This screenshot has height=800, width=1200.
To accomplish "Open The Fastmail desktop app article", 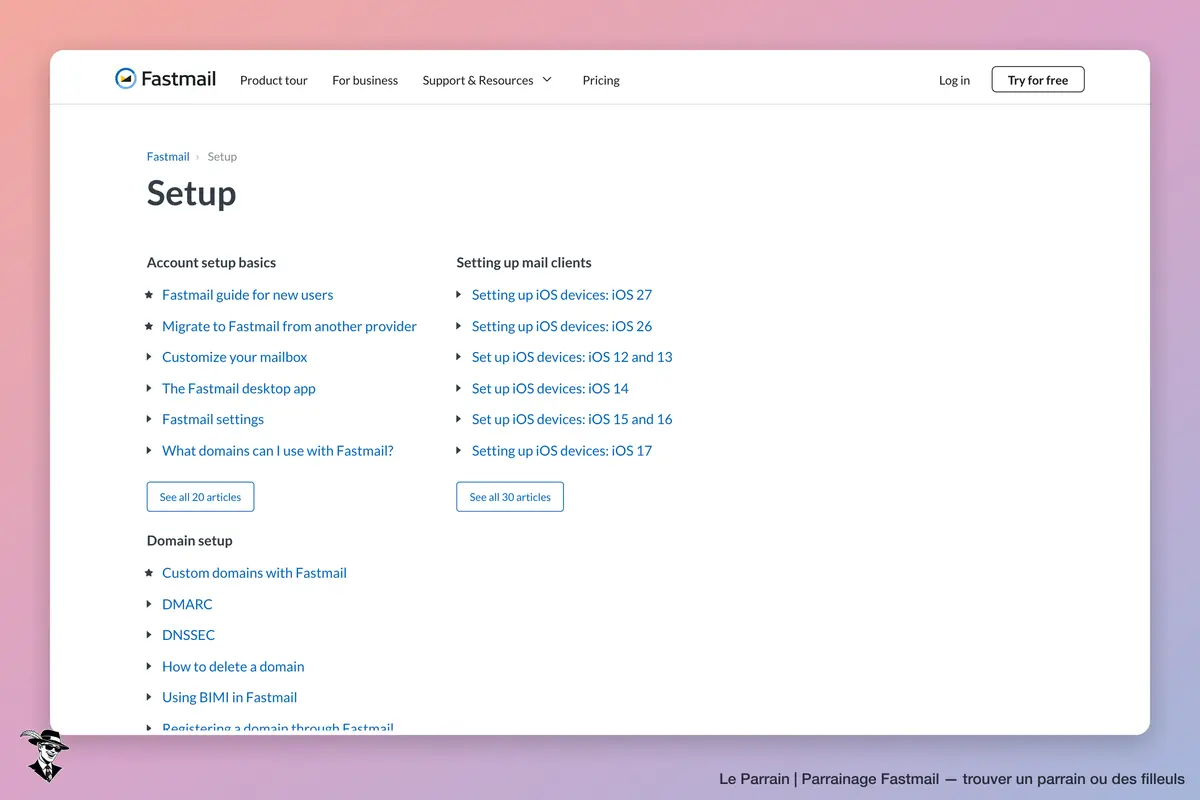I will coord(238,388).
